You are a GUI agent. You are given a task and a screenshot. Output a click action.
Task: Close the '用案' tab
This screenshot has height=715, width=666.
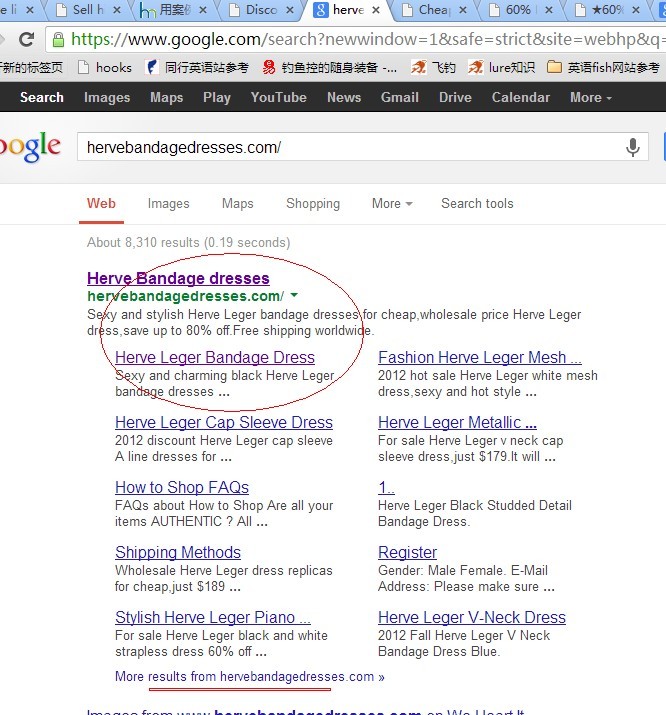(203, 10)
